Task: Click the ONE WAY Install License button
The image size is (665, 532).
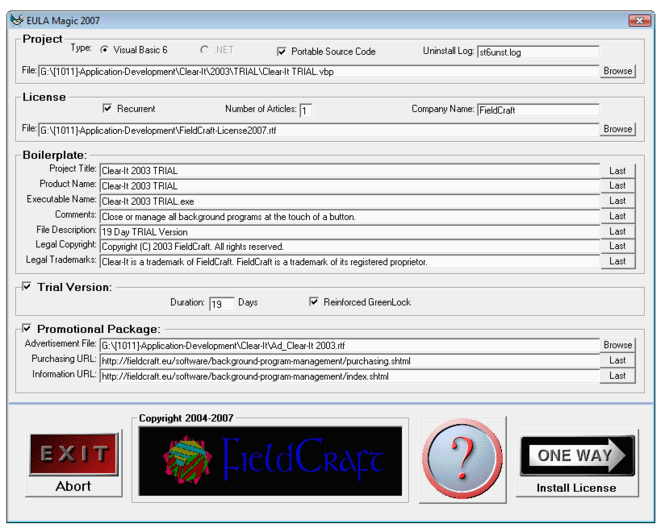Action: (577, 464)
